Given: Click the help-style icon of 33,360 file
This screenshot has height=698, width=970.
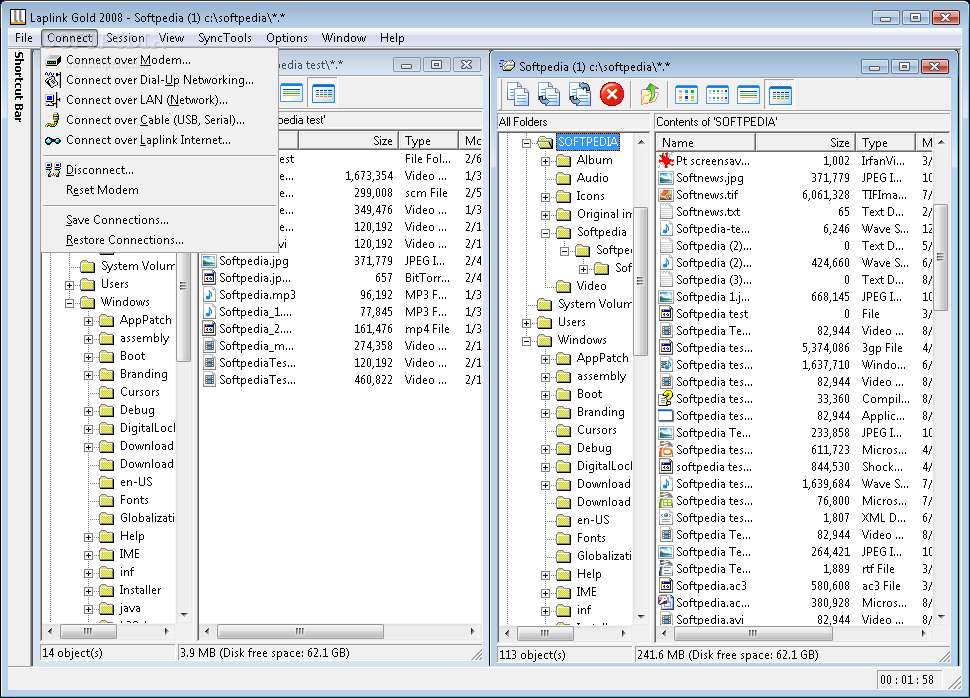Looking at the screenshot, I should pos(666,399).
